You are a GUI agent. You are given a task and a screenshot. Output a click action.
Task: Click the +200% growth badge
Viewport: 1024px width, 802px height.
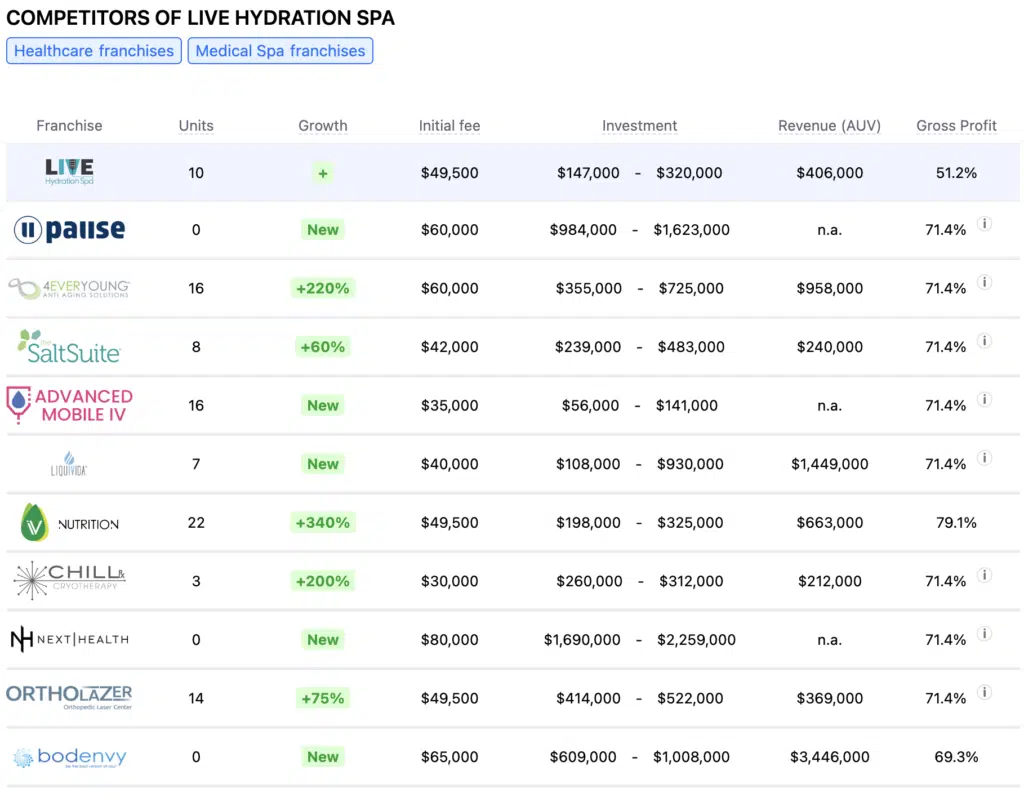click(x=323, y=581)
